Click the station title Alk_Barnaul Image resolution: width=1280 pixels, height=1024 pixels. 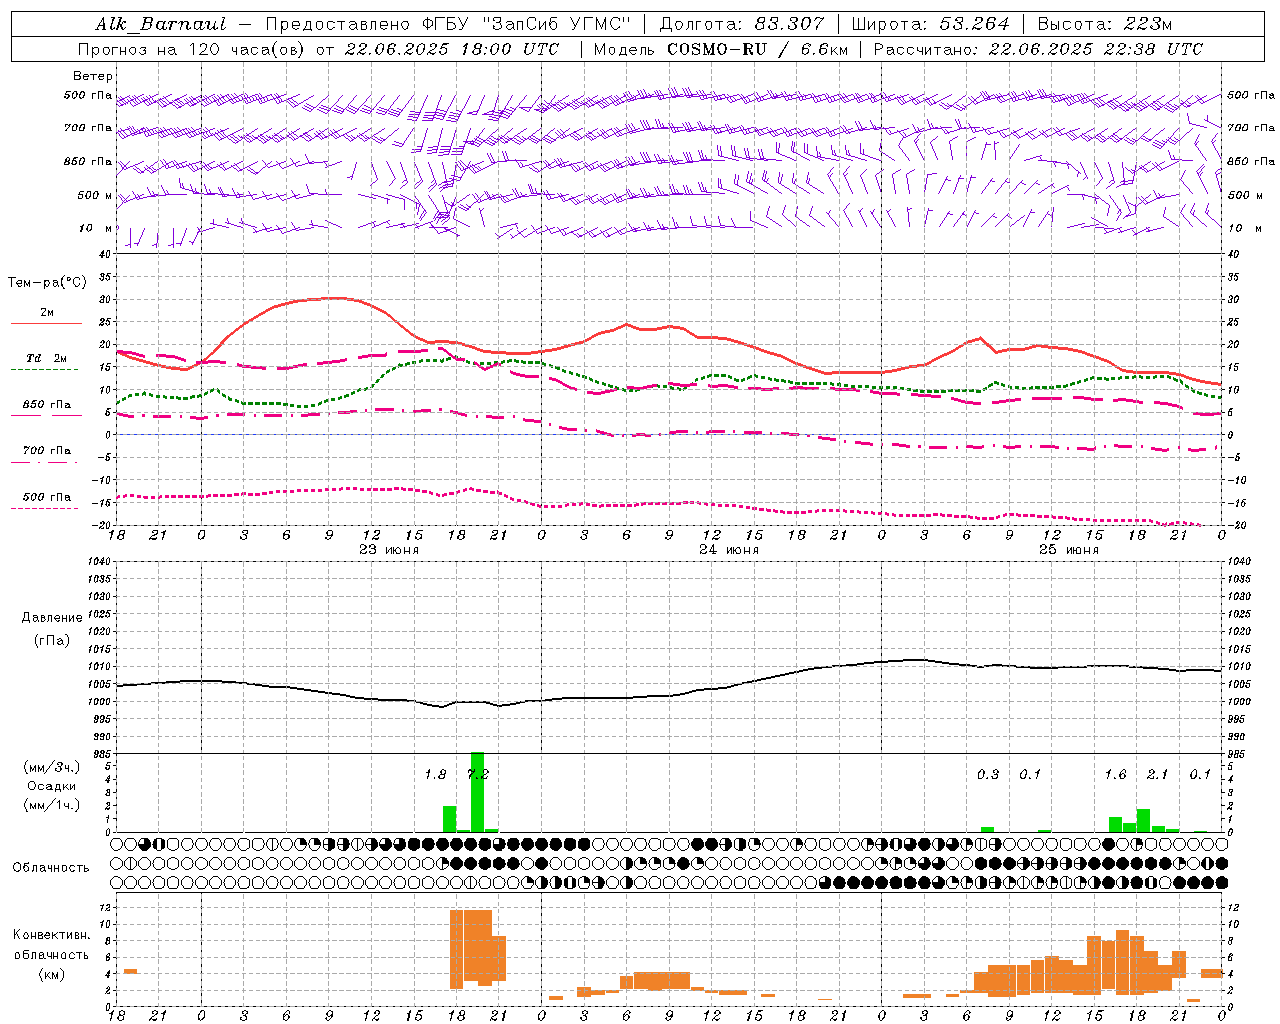(160, 24)
